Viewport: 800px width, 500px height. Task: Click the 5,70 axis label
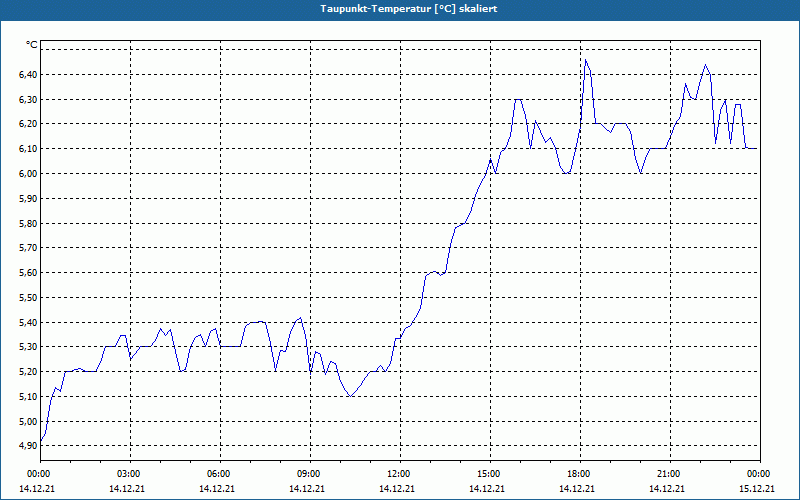(x=28, y=248)
